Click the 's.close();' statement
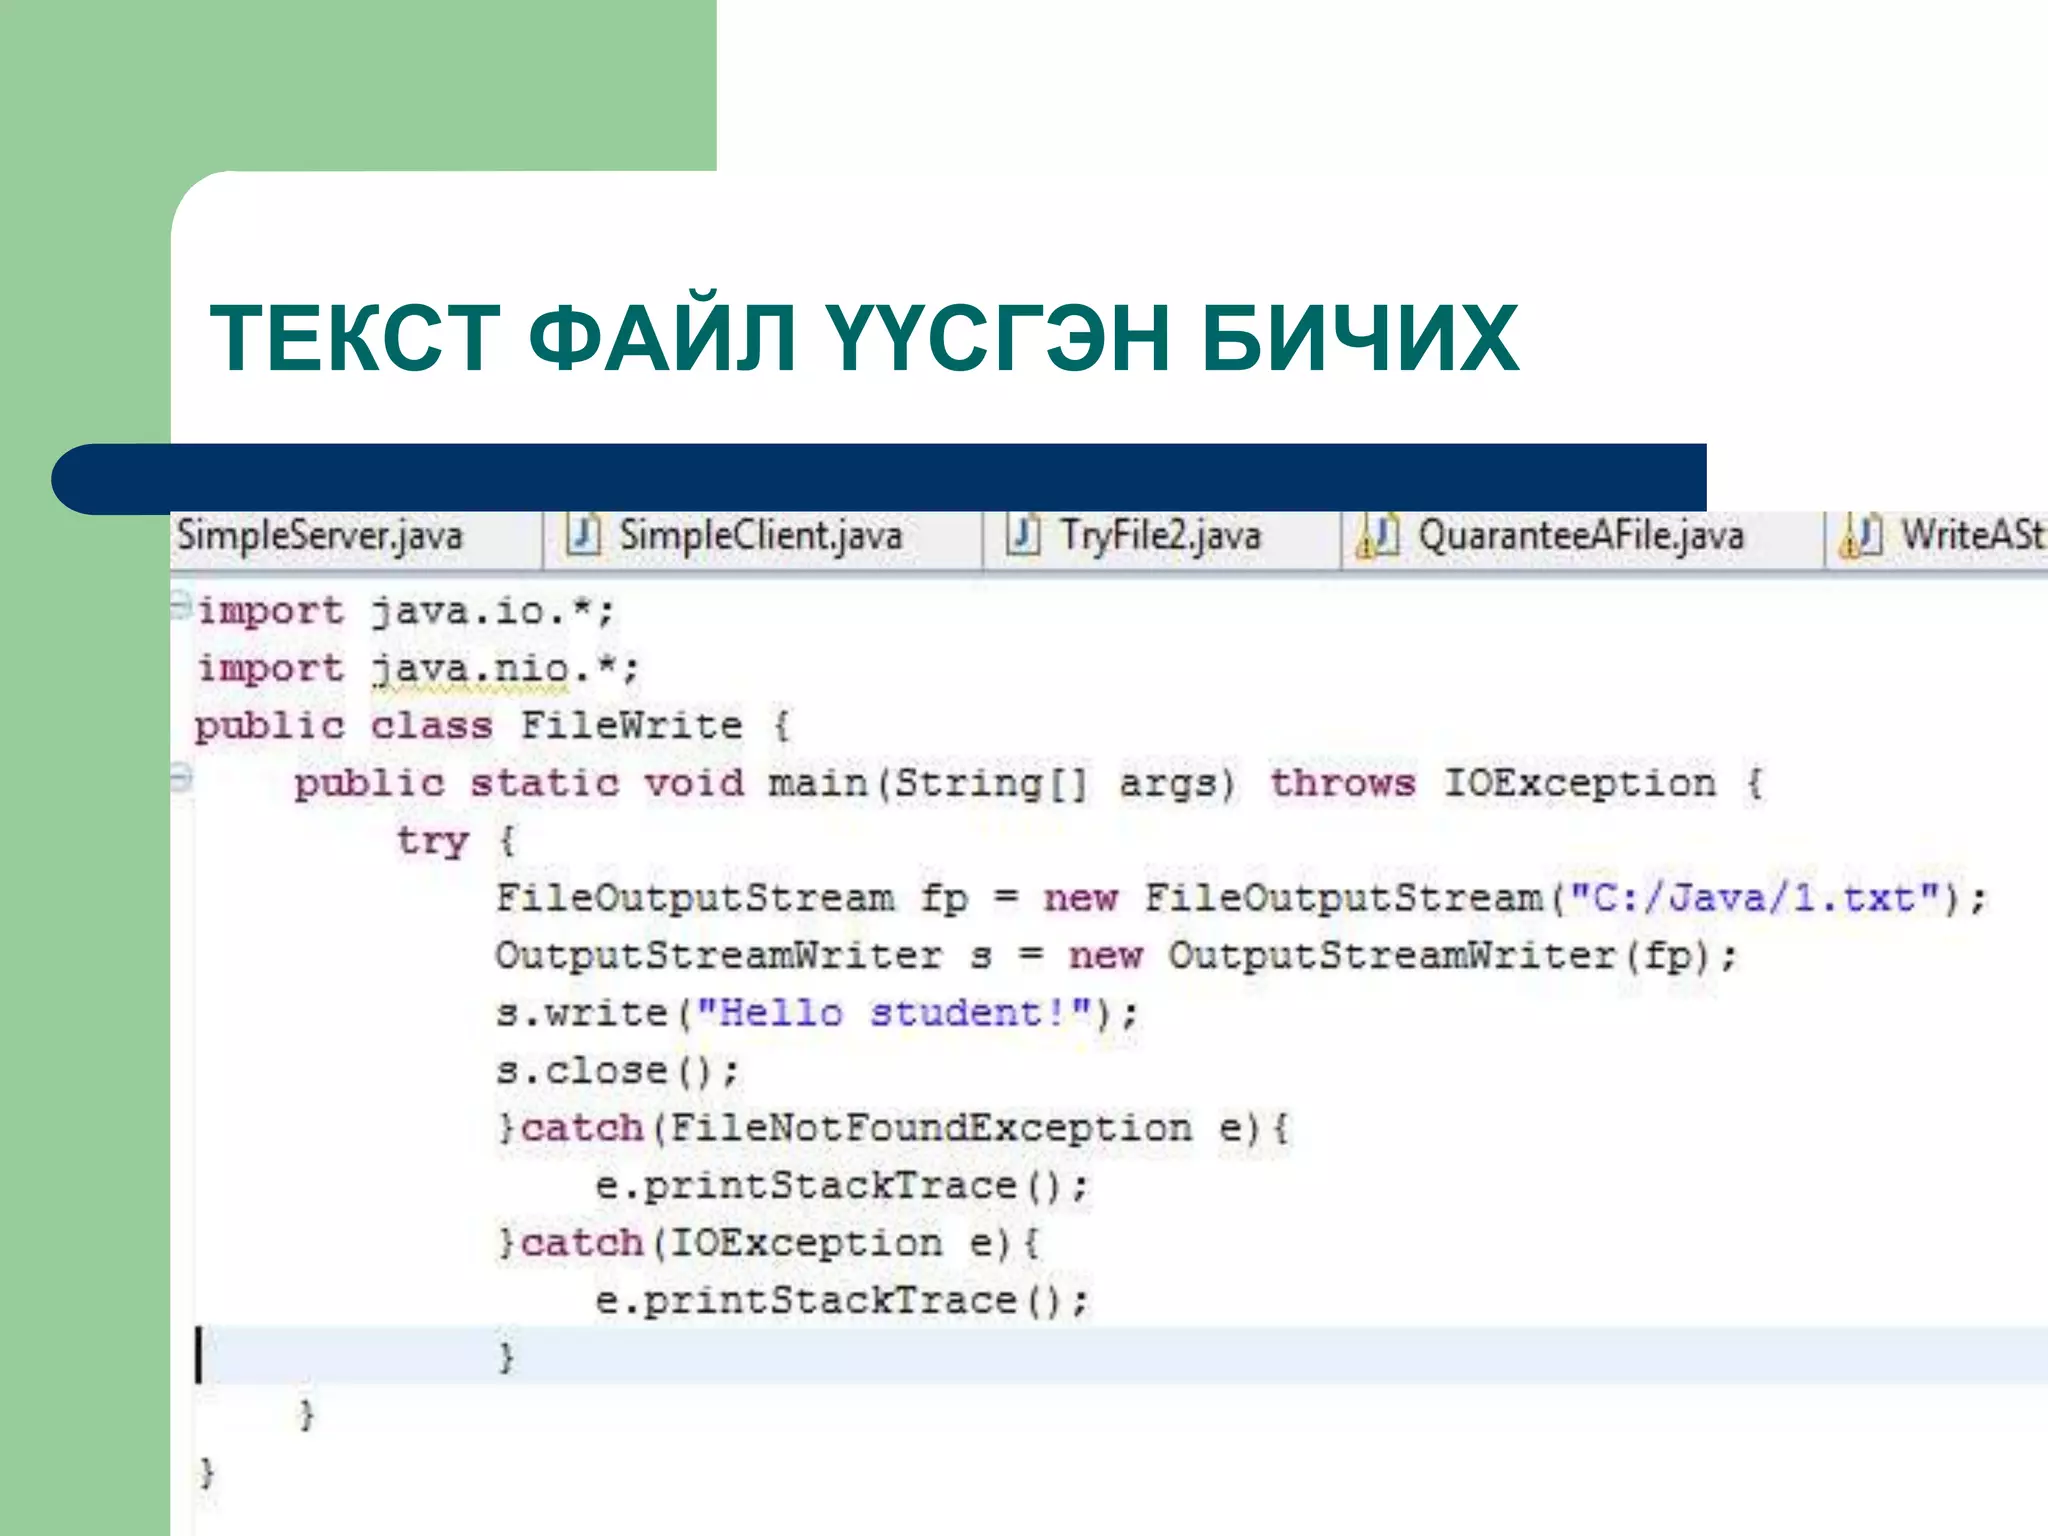The width and height of the screenshot is (2048, 1536). tap(618, 1071)
